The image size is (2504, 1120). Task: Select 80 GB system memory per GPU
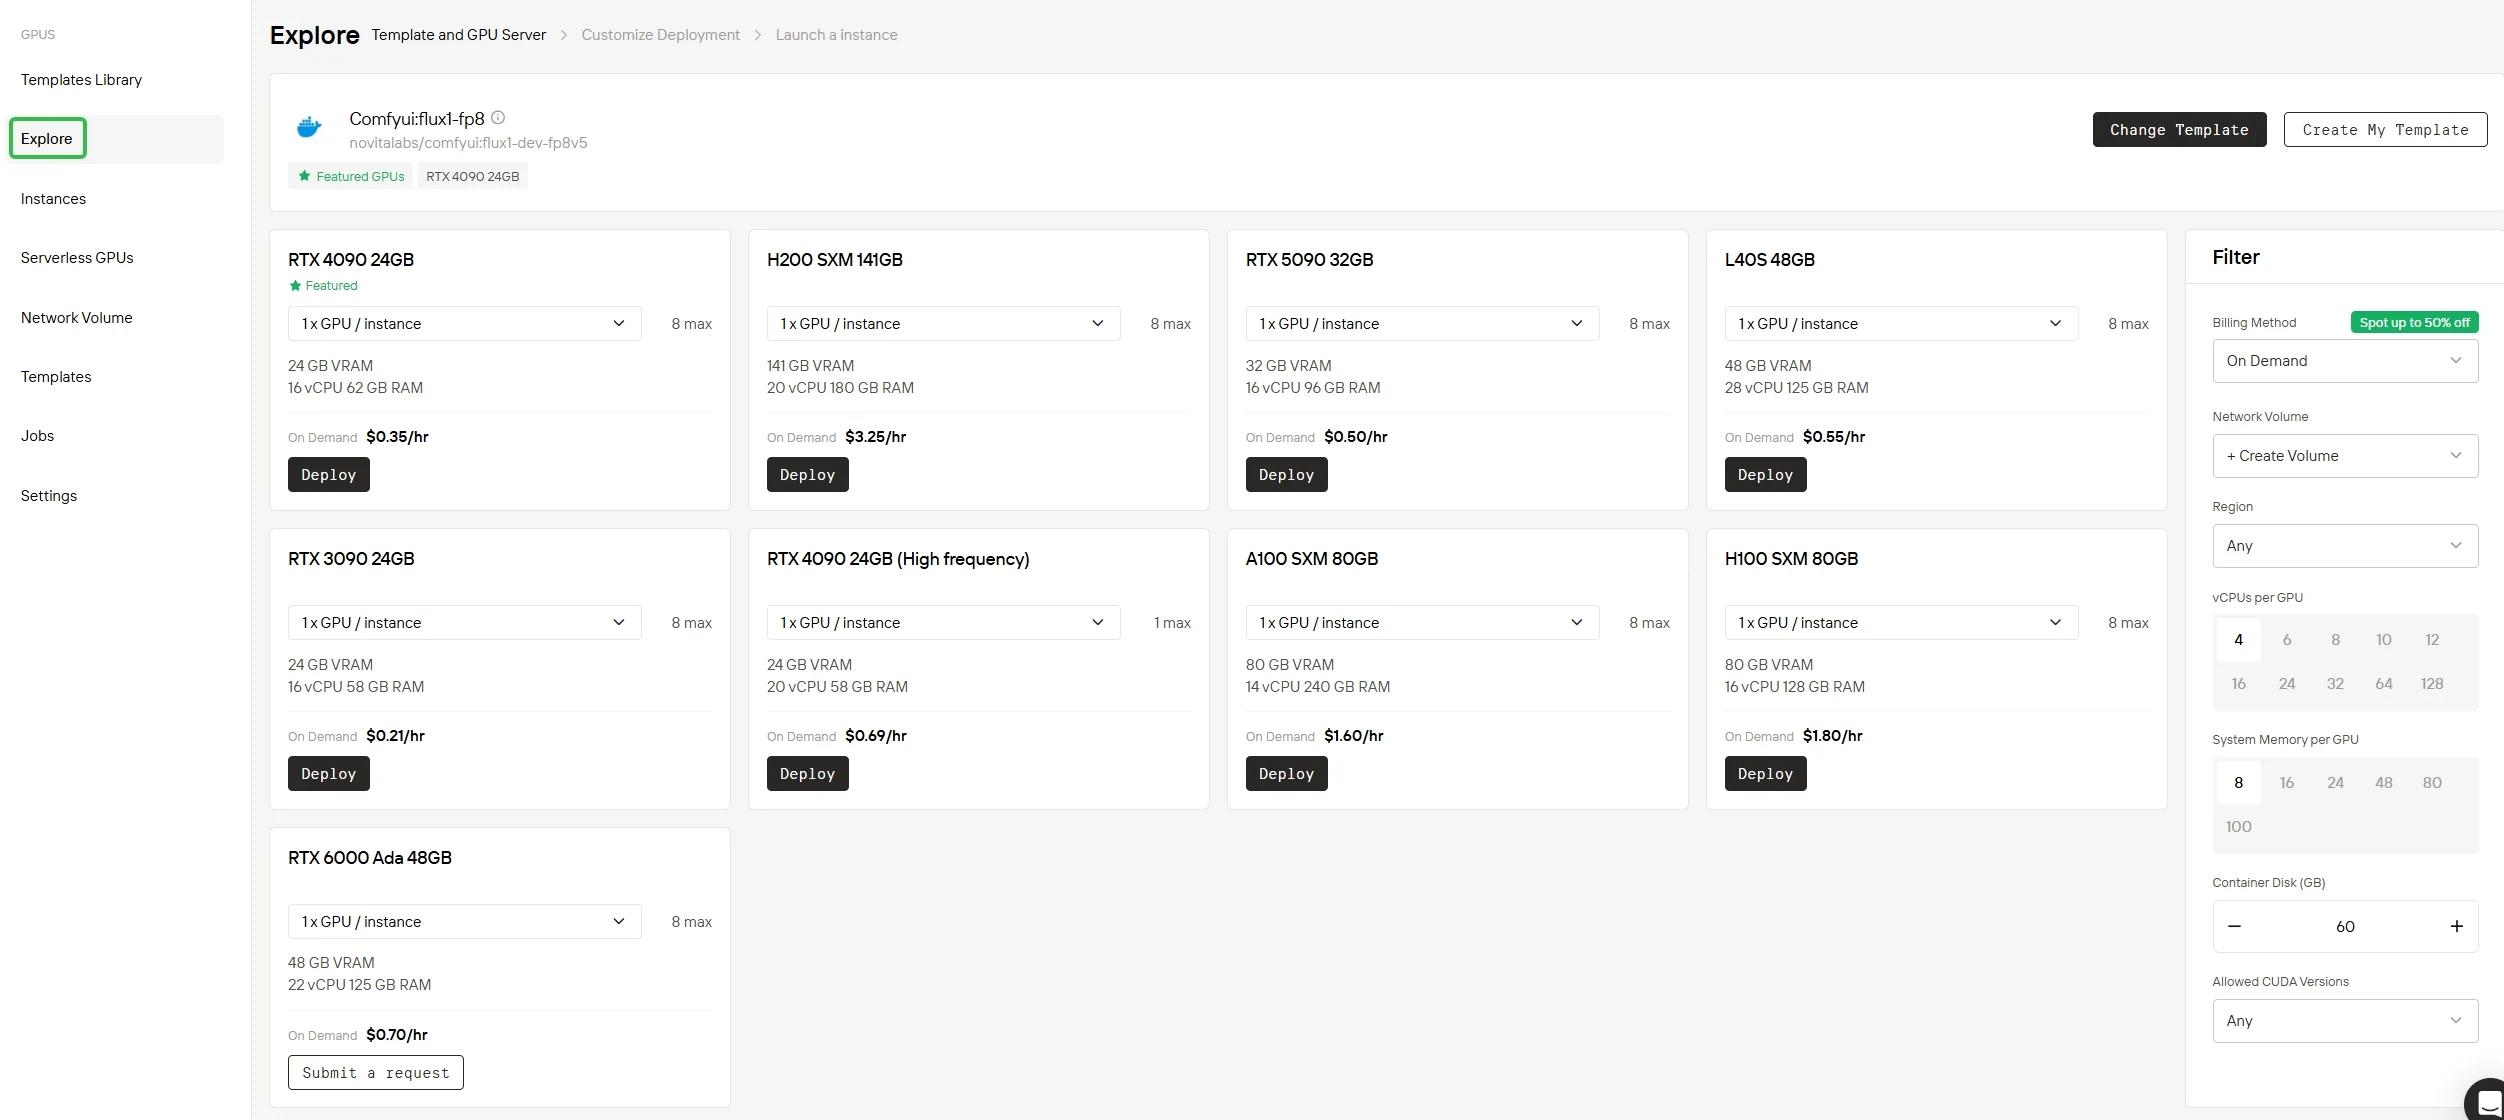click(x=2432, y=783)
